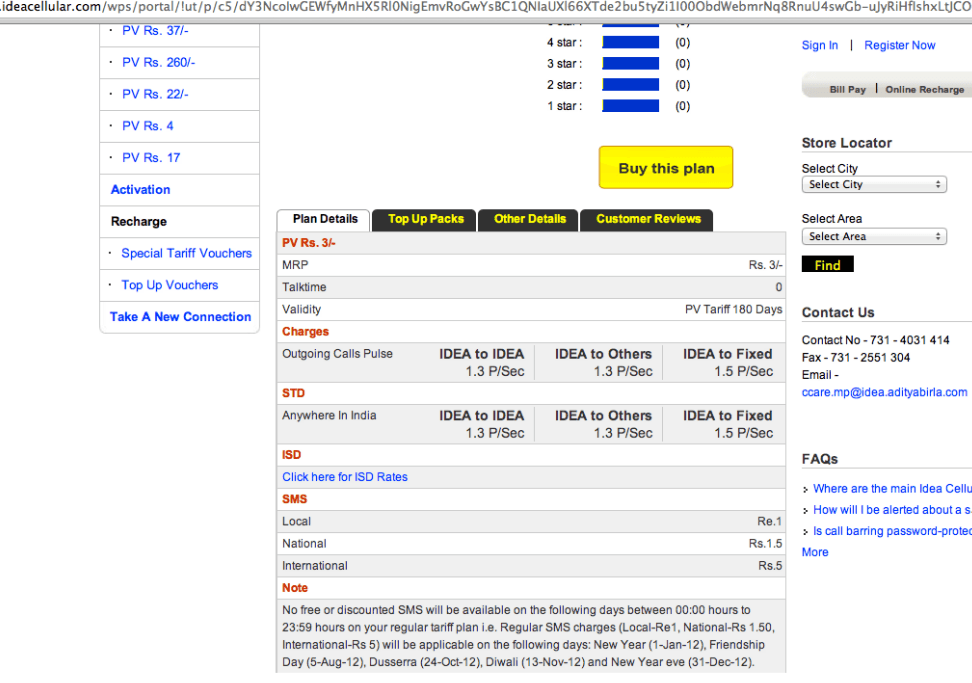Click the Register Now link

(x=899, y=45)
